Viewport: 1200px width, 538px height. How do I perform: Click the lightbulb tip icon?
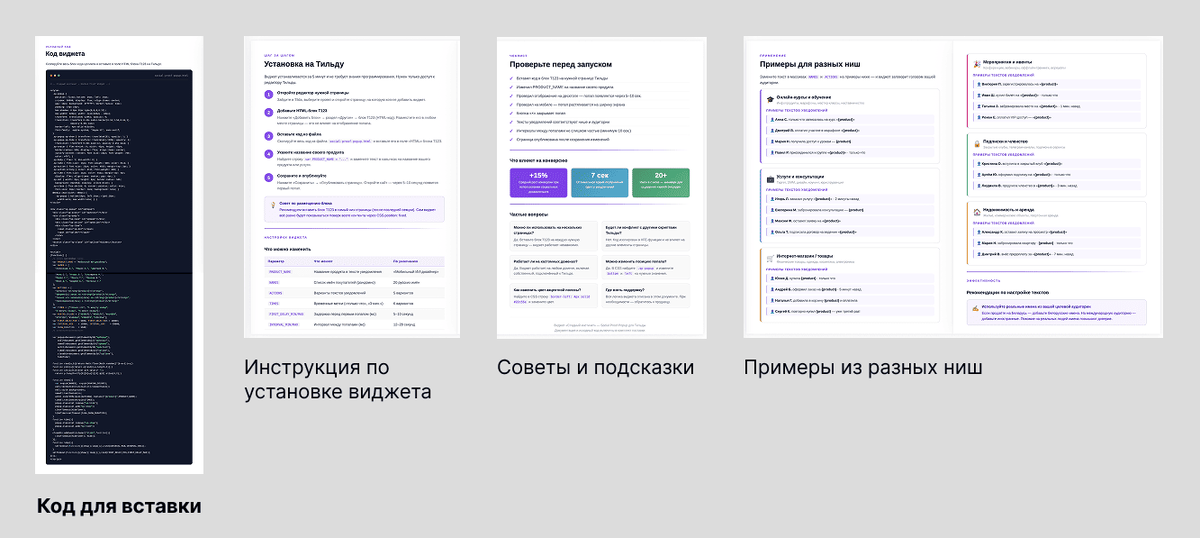[x=272, y=203]
